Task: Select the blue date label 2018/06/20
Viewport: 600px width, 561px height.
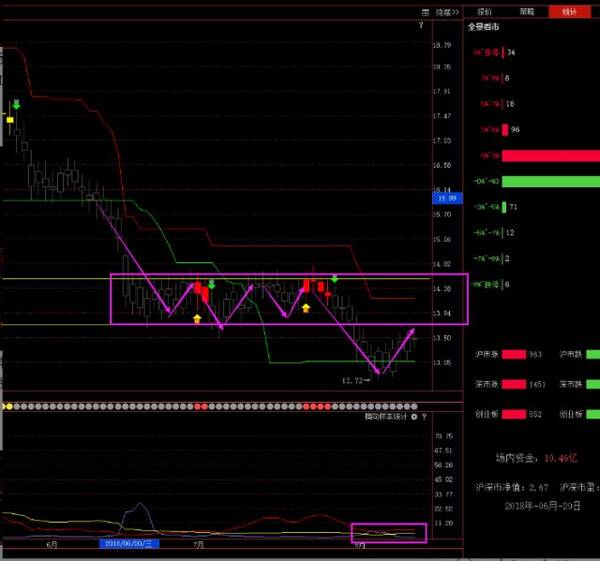Action: point(129,544)
